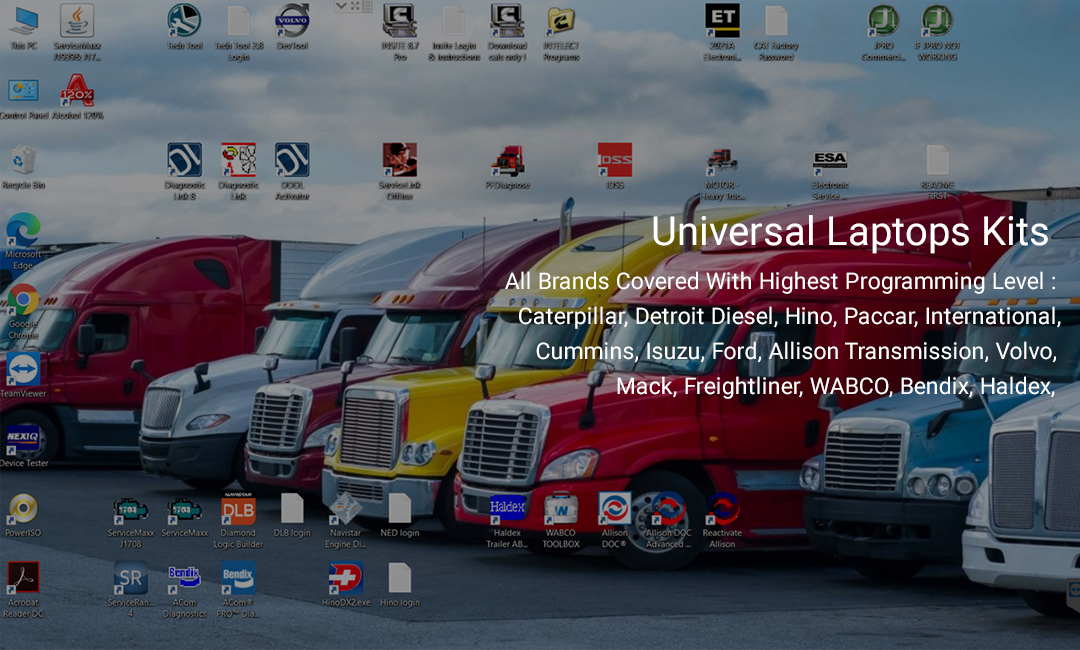Image resolution: width=1080 pixels, height=650 pixels.
Task: Open DLB login file
Action: pos(292,515)
